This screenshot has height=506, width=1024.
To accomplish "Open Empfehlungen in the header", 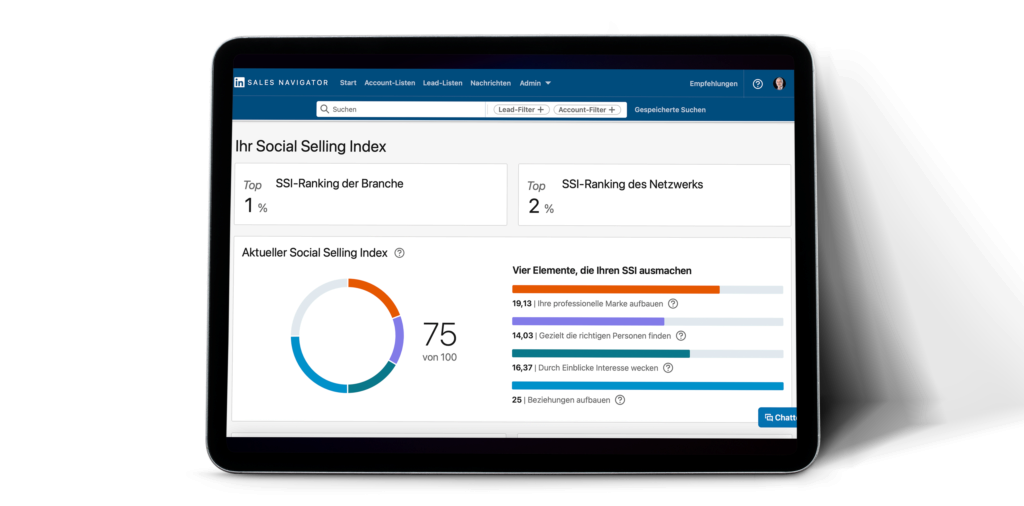I will pyautogui.click(x=713, y=84).
